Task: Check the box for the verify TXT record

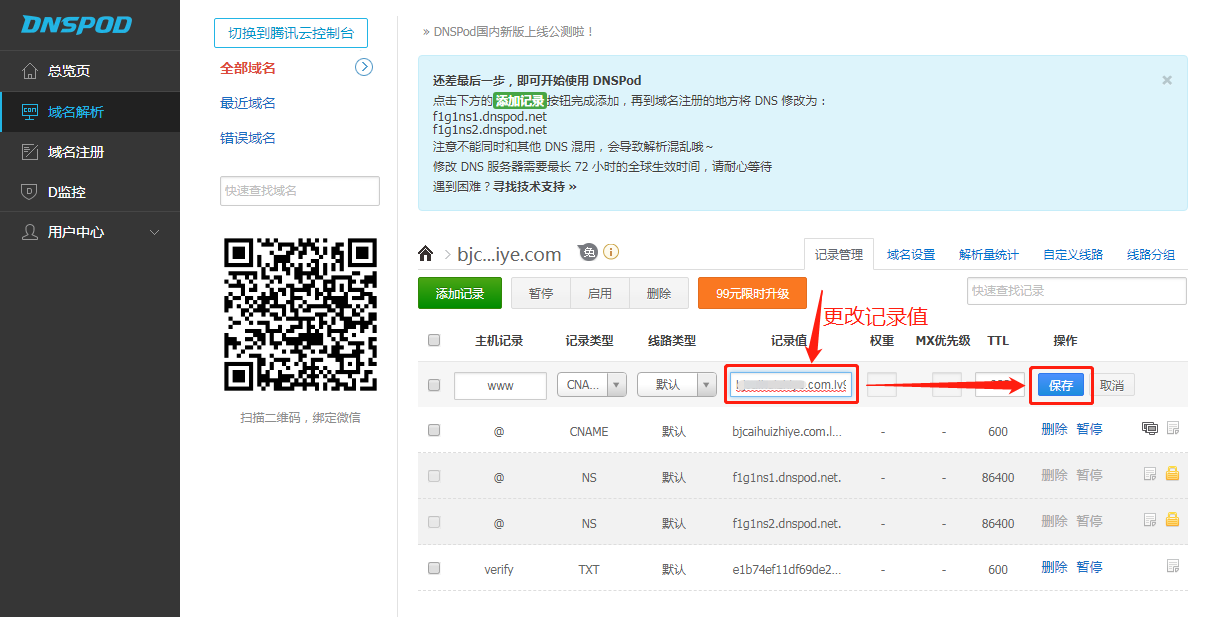Action: [434, 568]
